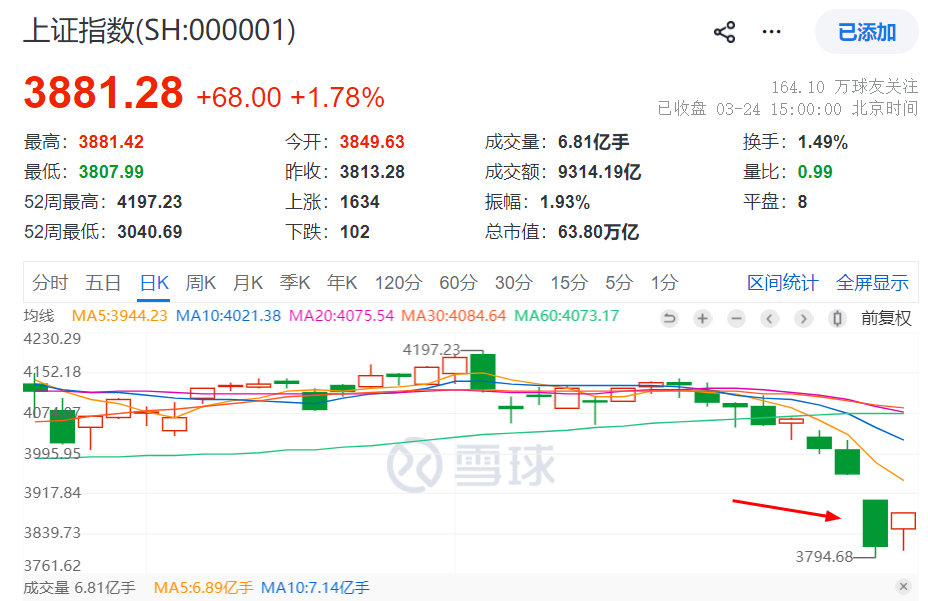The height and width of the screenshot is (601, 928).
Task: Click the 换手 value 1.49%
Action: pyautogui.click(x=823, y=142)
